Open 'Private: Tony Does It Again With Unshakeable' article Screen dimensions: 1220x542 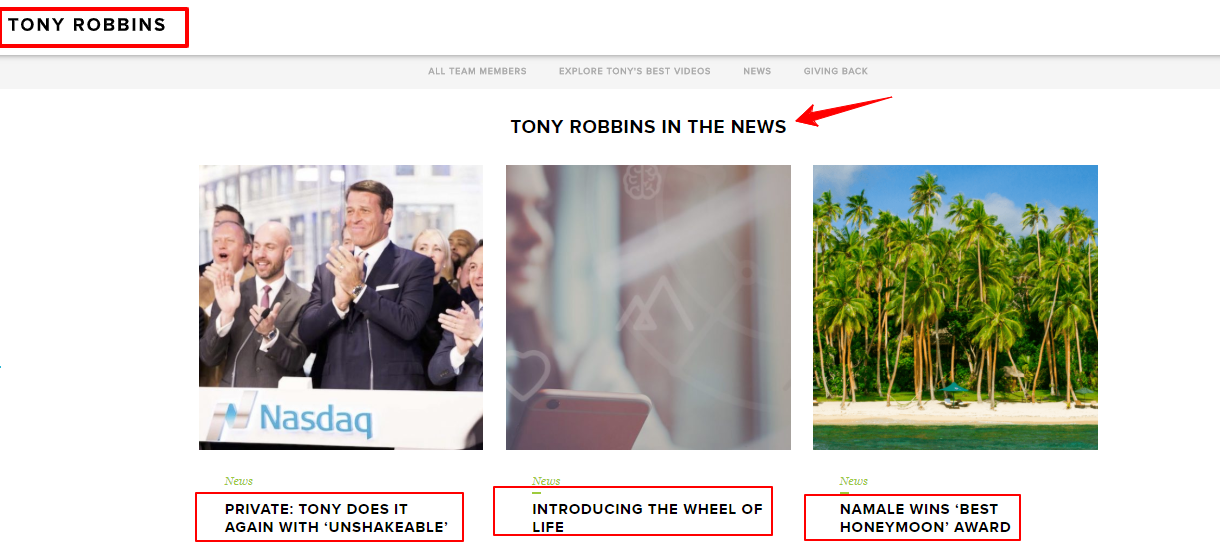[x=336, y=518]
